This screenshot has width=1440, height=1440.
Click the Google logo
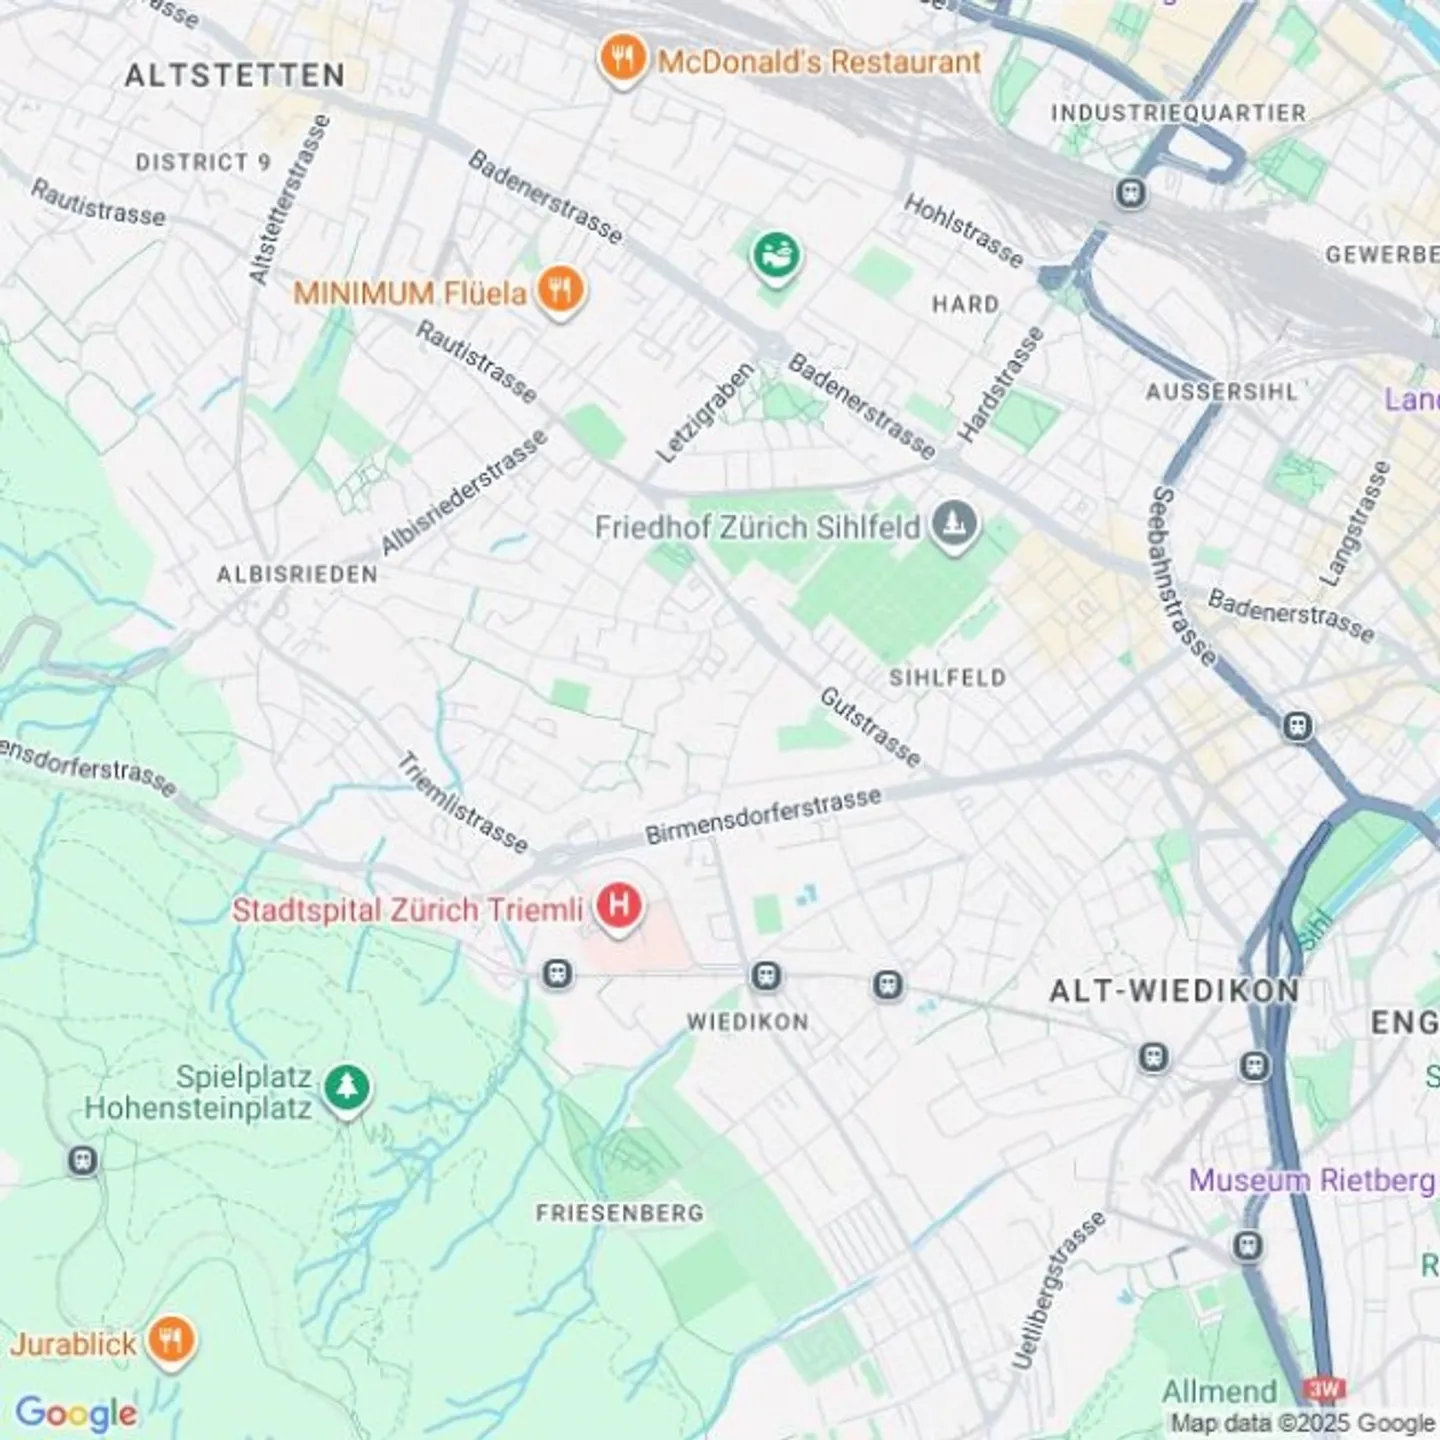tap(76, 1413)
